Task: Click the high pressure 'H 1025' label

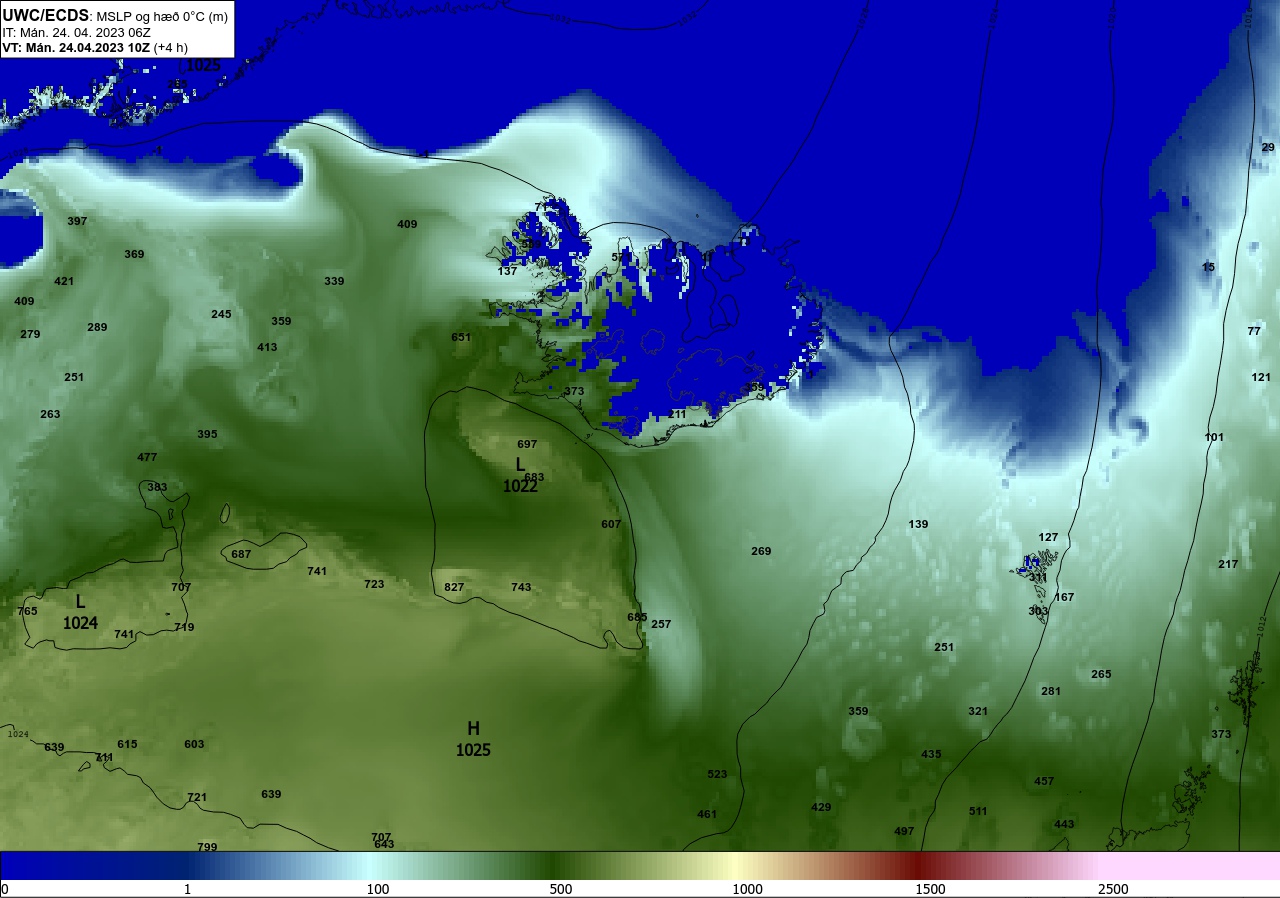Action: pyautogui.click(x=473, y=739)
